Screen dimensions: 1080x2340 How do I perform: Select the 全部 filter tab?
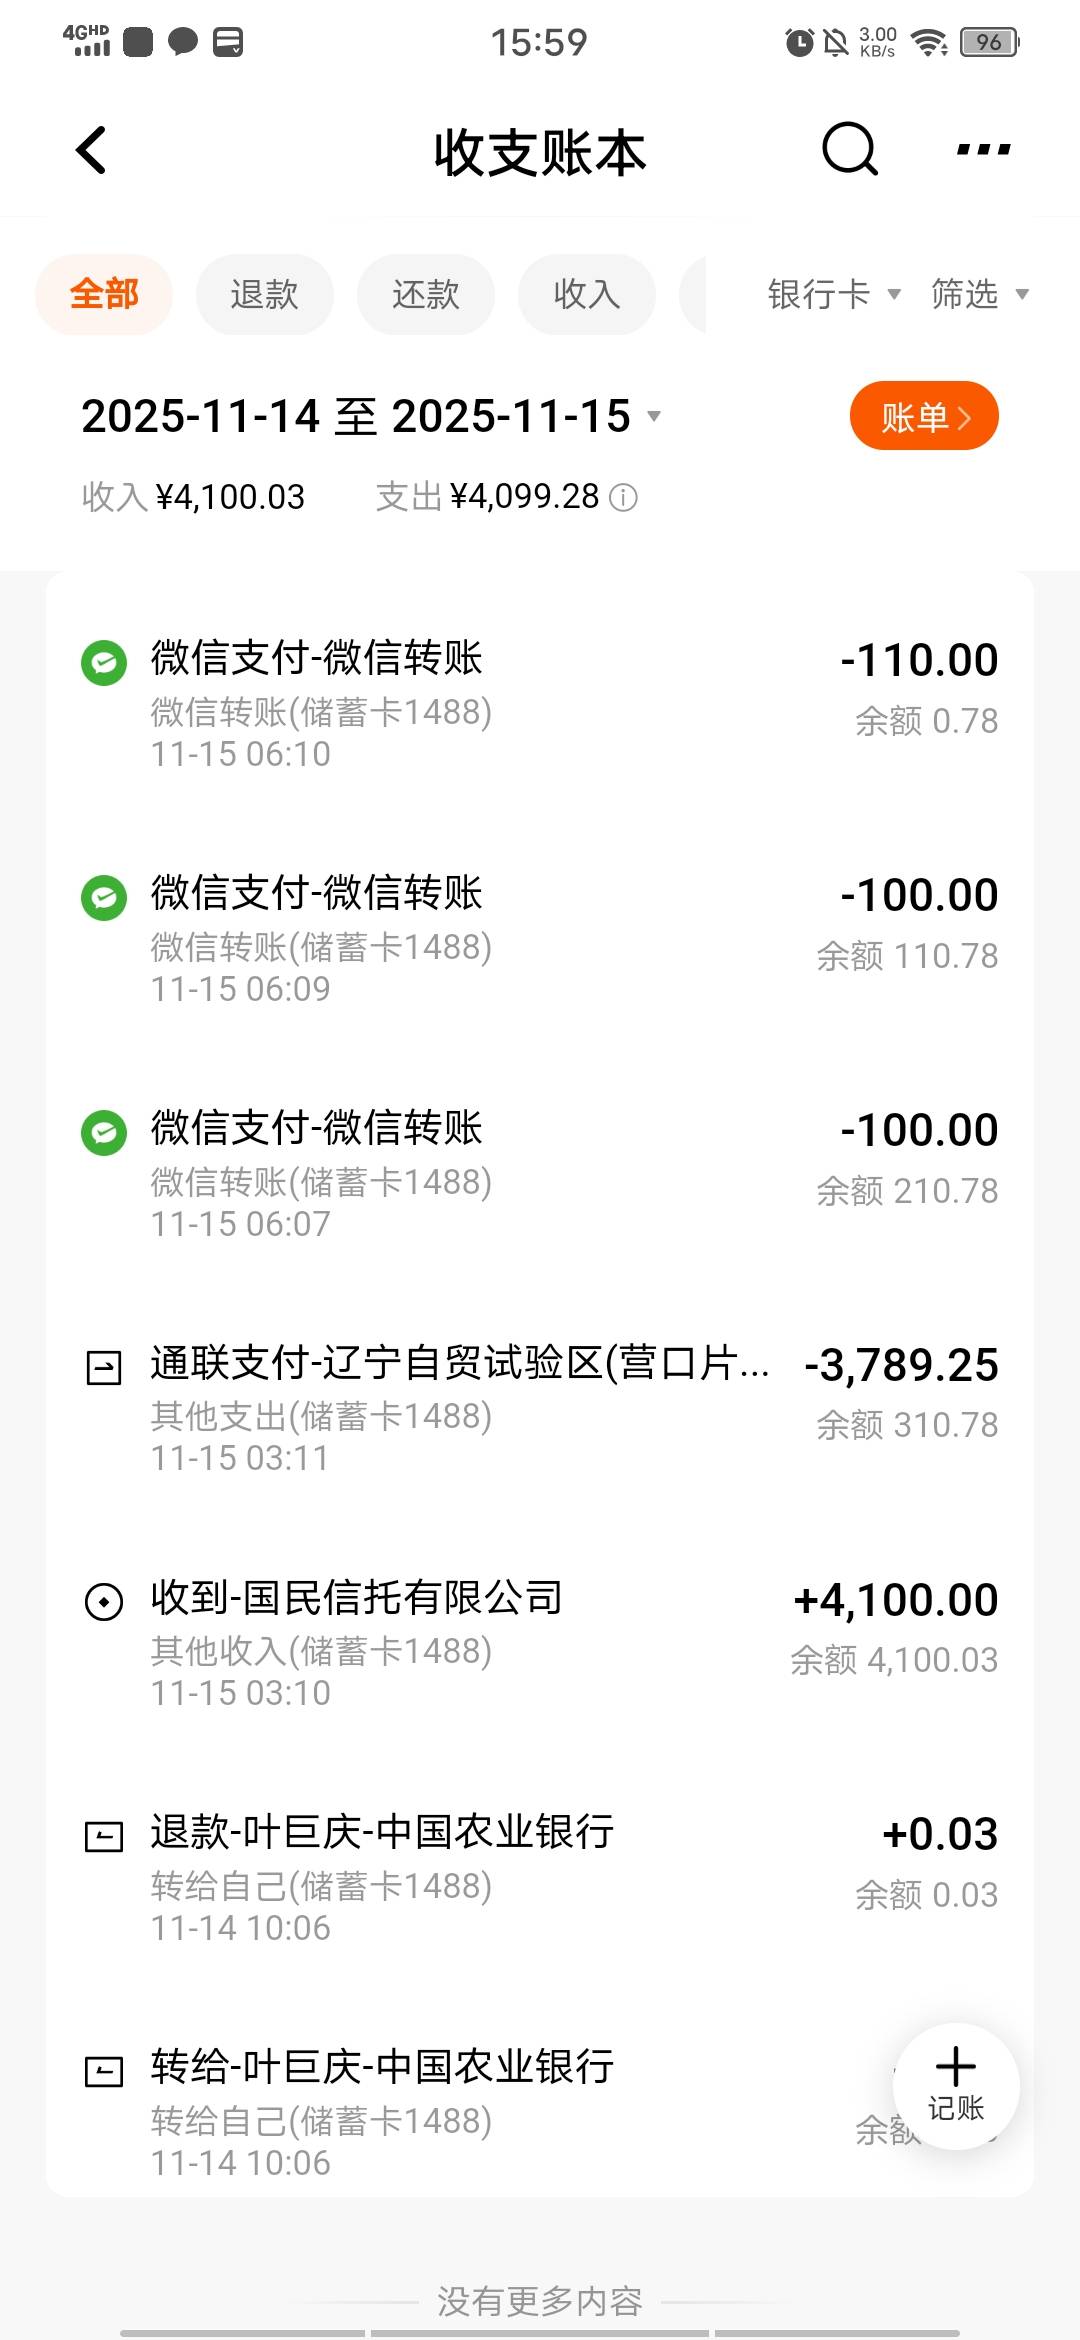click(x=104, y=294)
